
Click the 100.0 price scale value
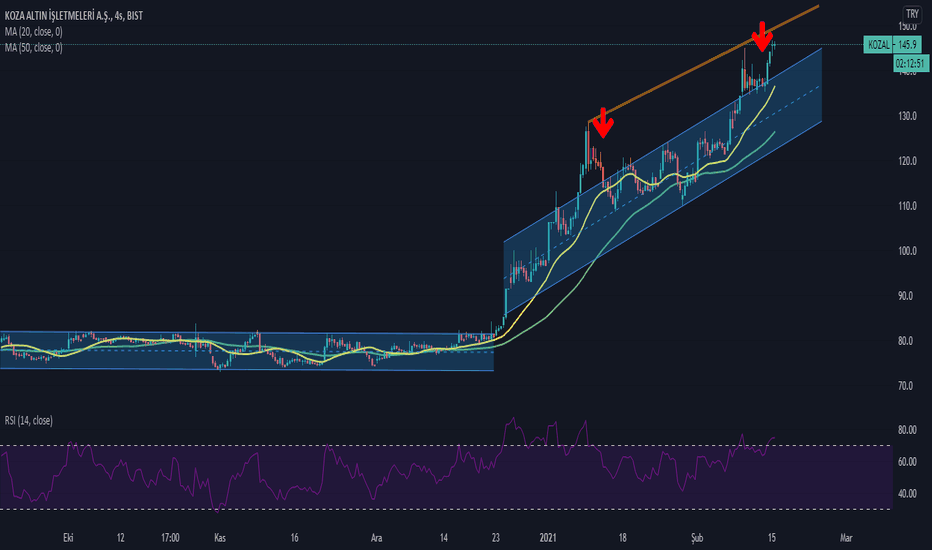coord(907,251)
